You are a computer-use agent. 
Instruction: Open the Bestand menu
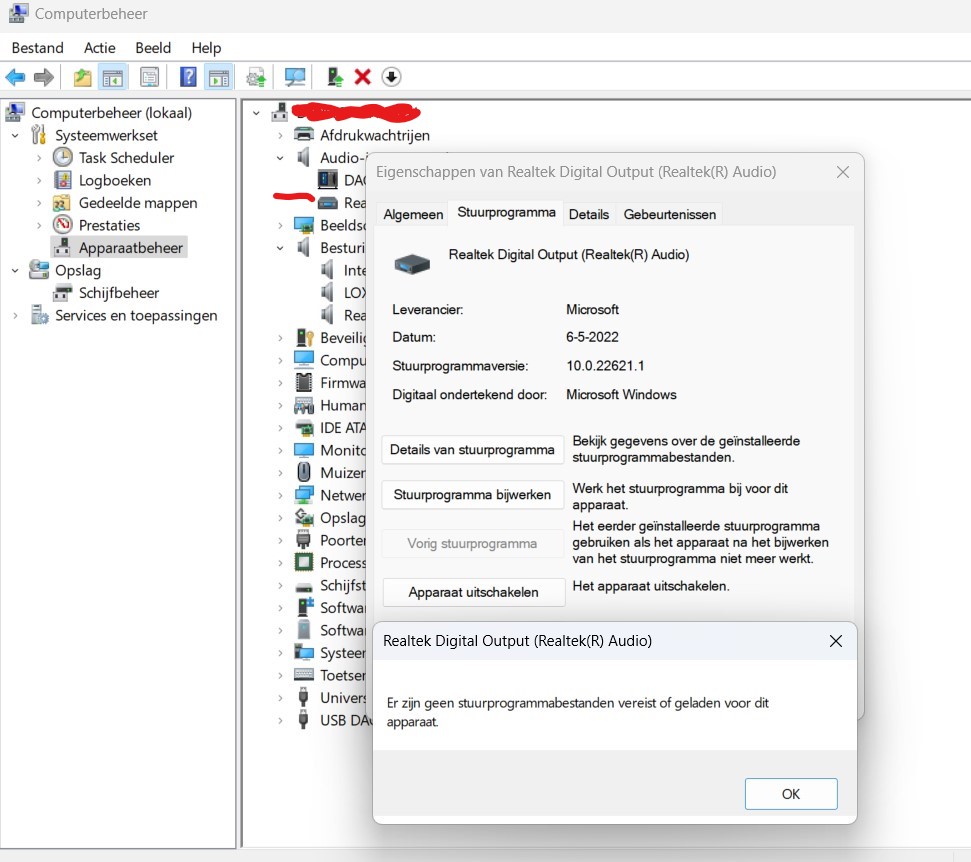point(37,48)
